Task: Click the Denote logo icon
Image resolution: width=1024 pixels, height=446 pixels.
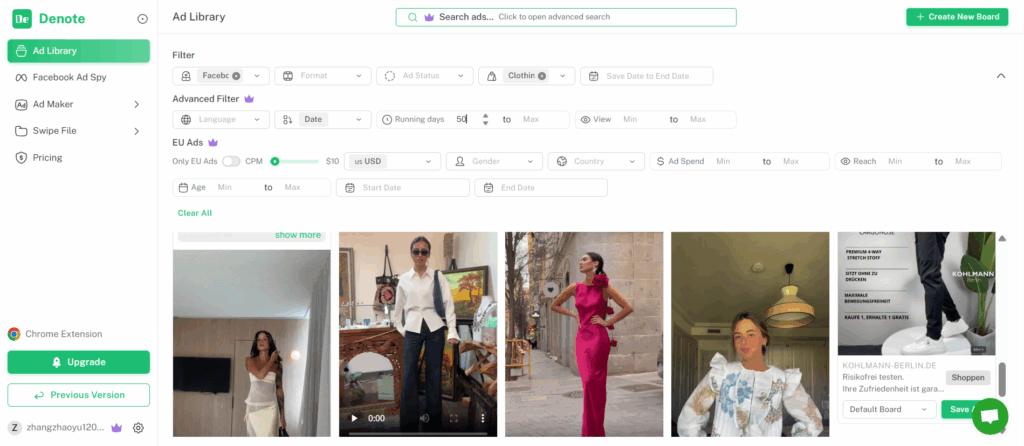Action: click(x=22, y=19)
